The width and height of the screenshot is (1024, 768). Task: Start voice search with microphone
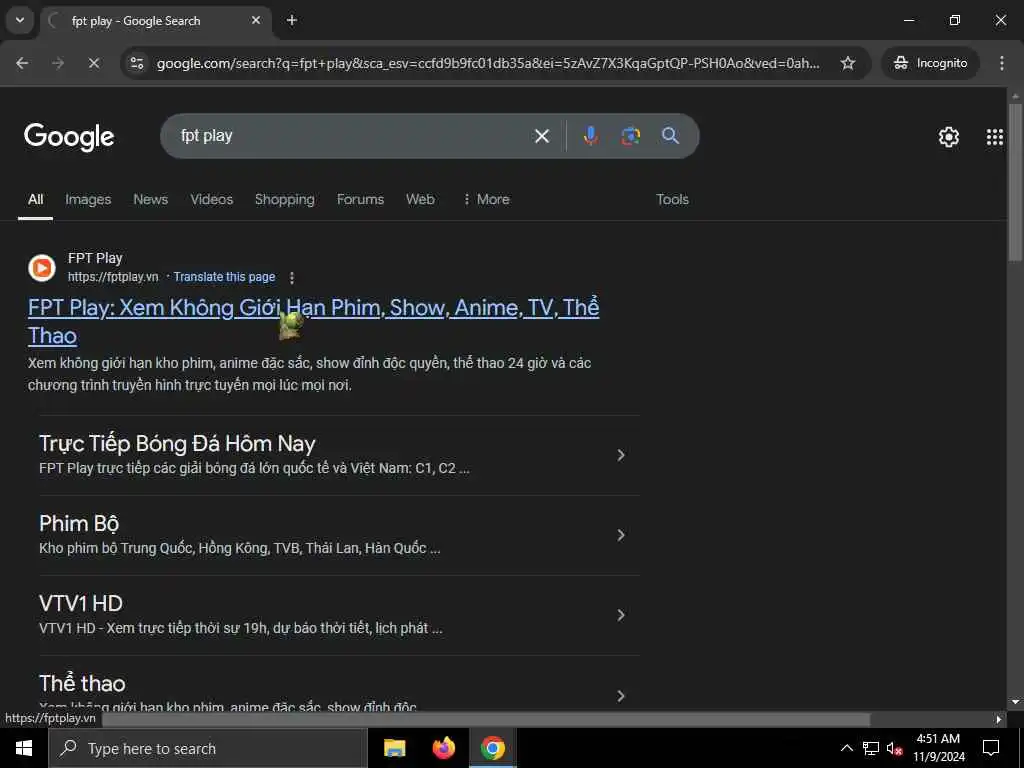point(590,136)
